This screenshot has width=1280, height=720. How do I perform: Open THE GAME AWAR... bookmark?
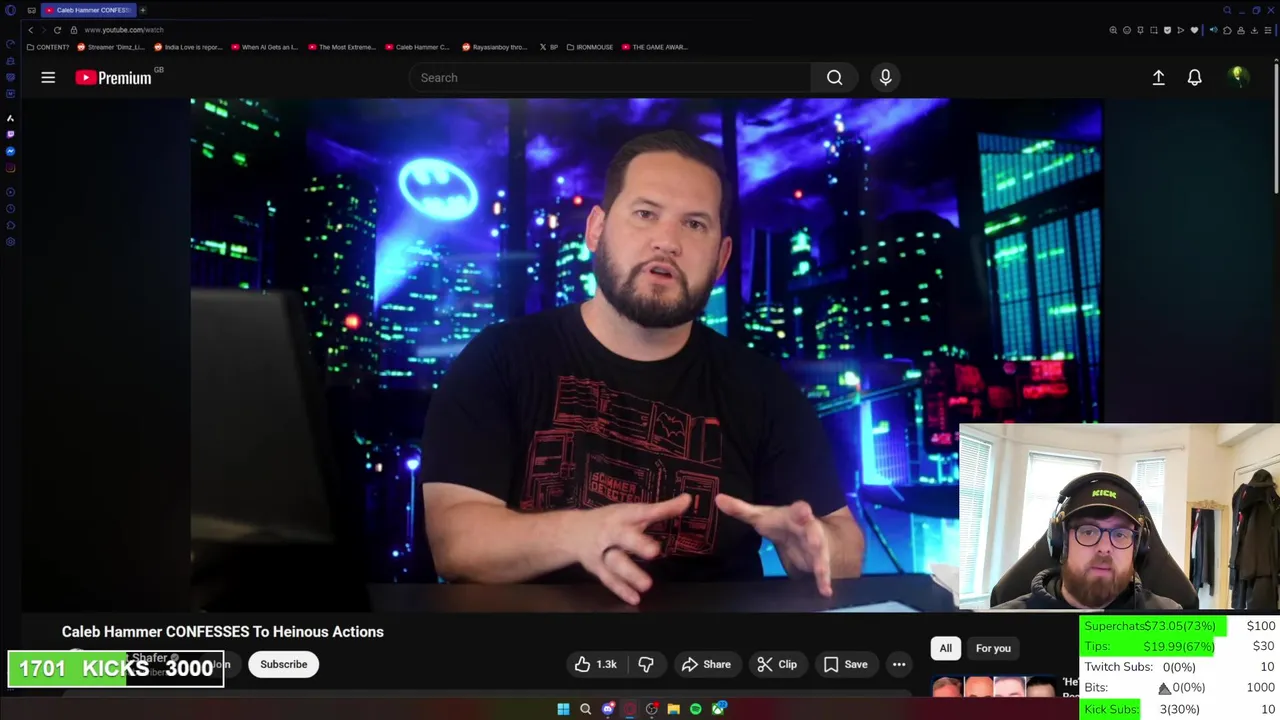tap(654, 47)
